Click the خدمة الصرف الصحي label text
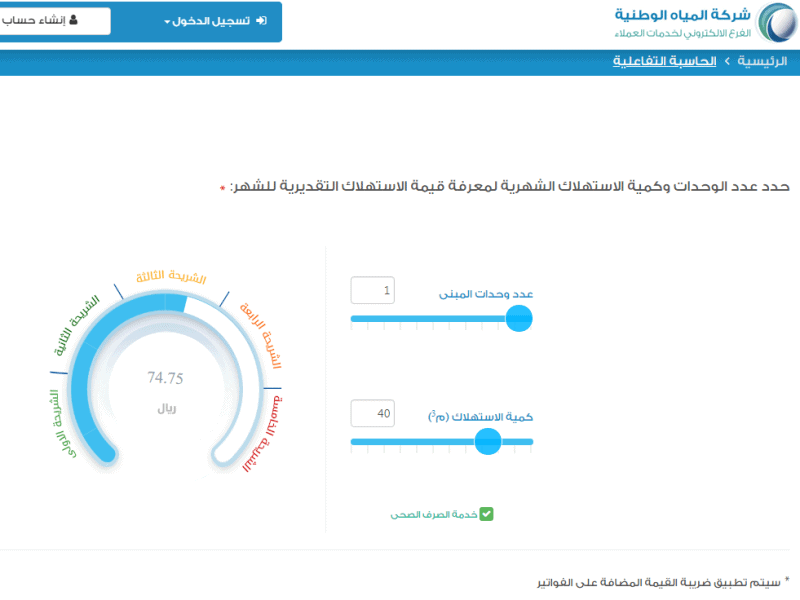 (x=434, y=515)
